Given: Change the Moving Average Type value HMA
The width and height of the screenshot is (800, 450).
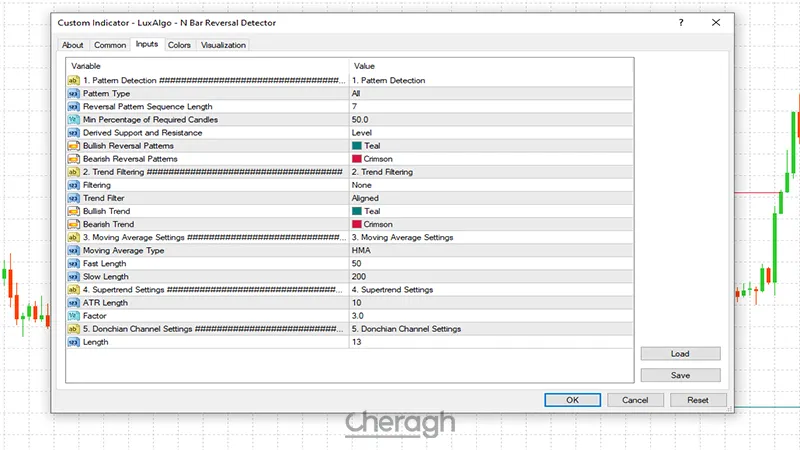Looking at the screenshot, I should point(490,250).
